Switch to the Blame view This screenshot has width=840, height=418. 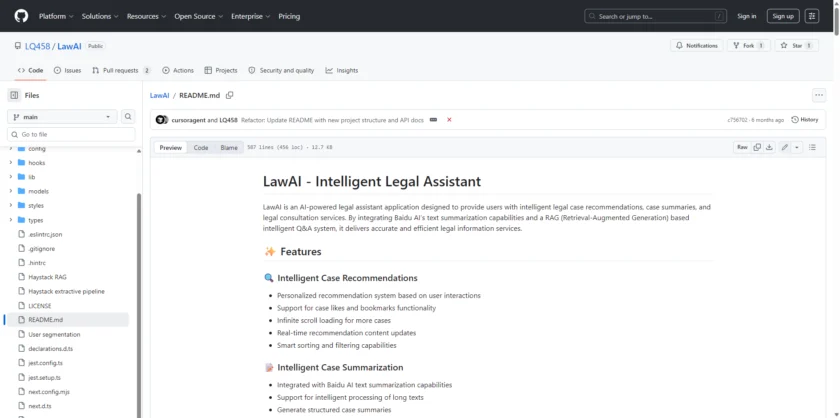click(229, 147)
